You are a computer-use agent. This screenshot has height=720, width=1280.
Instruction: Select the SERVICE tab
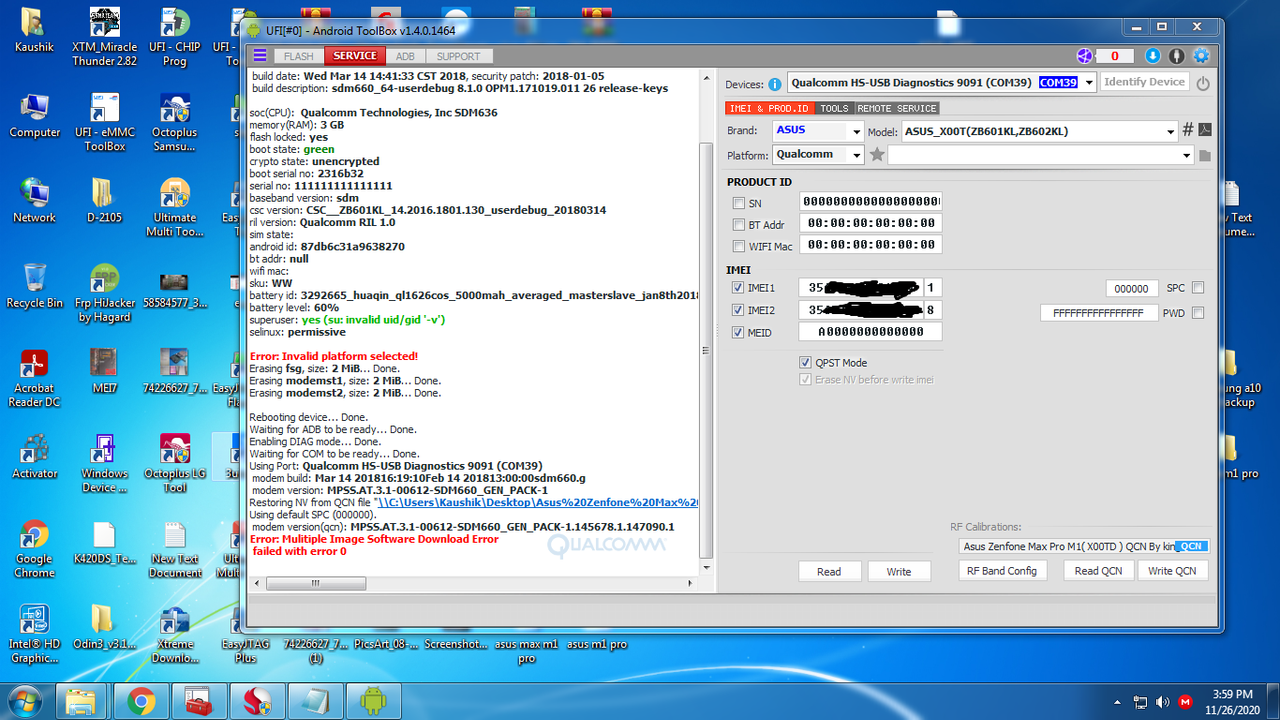355,56
